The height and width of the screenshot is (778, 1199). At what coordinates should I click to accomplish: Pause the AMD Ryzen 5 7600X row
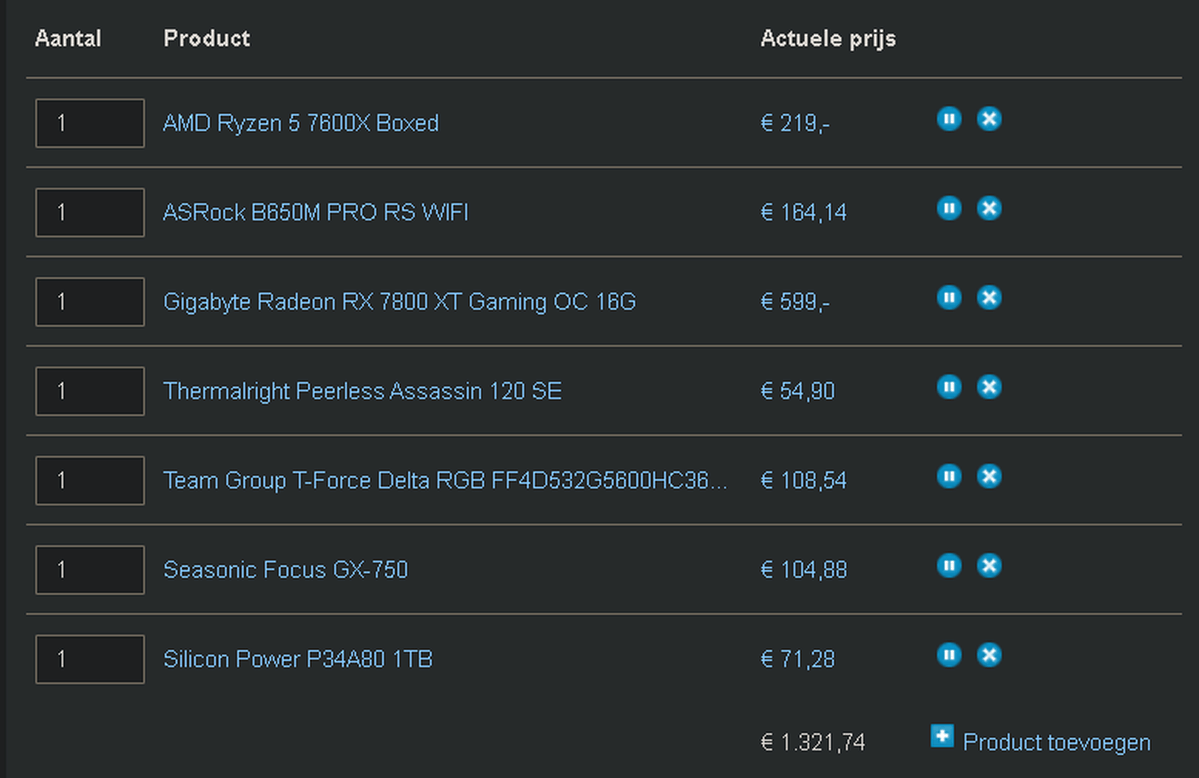tap(949, 119)
